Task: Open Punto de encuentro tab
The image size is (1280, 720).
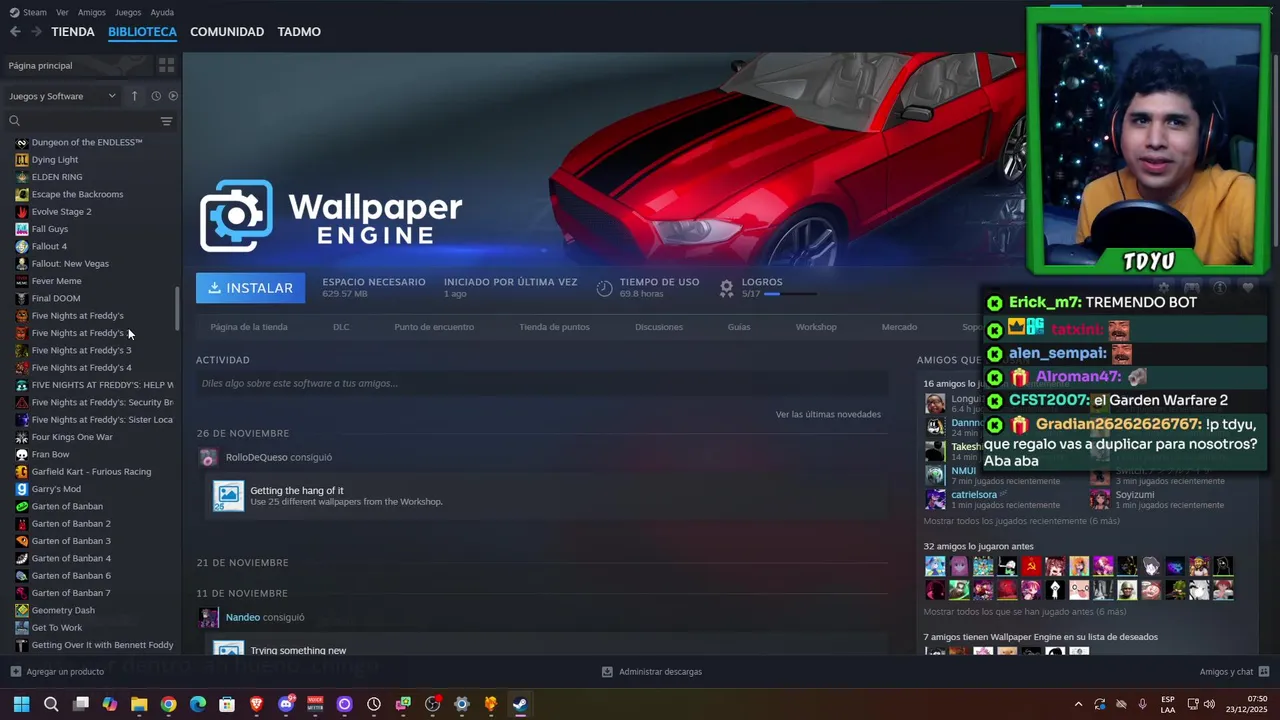Action: [434, 327]
